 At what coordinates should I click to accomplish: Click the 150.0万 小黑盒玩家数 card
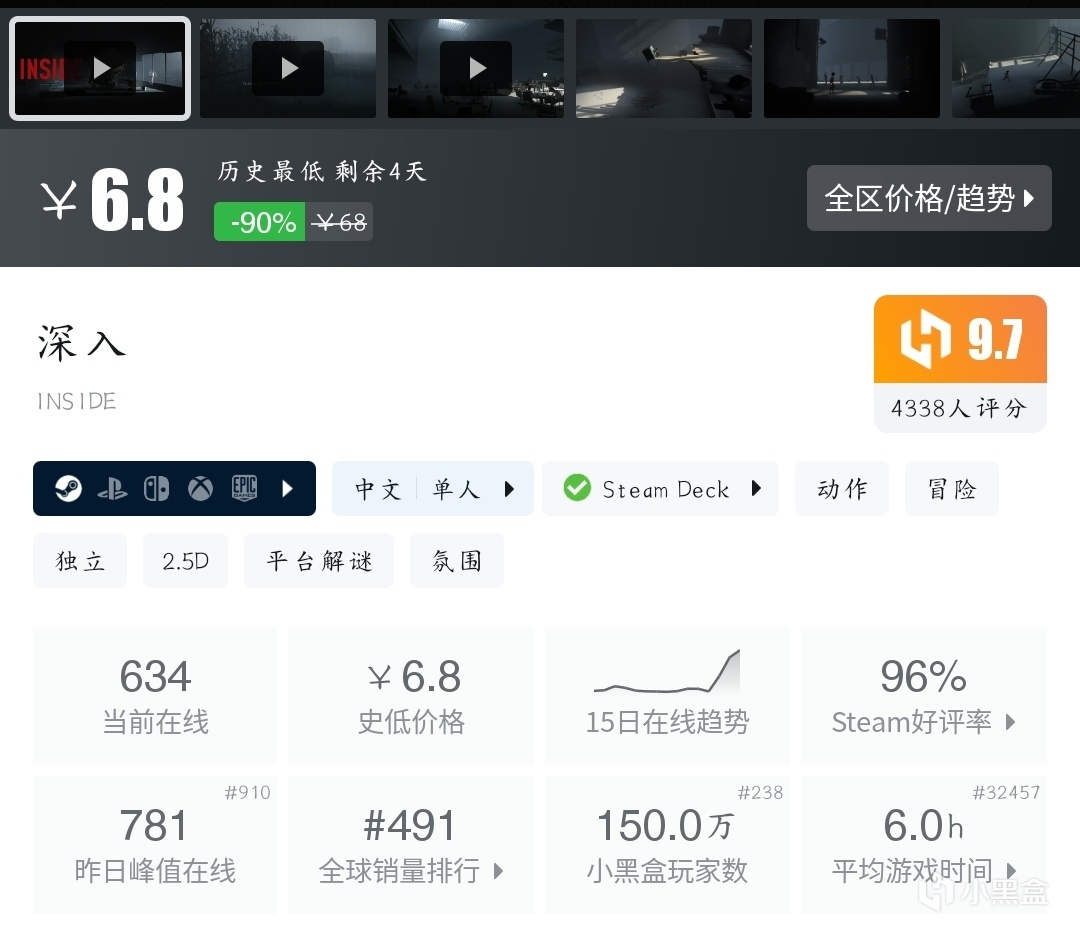point(667,845)
